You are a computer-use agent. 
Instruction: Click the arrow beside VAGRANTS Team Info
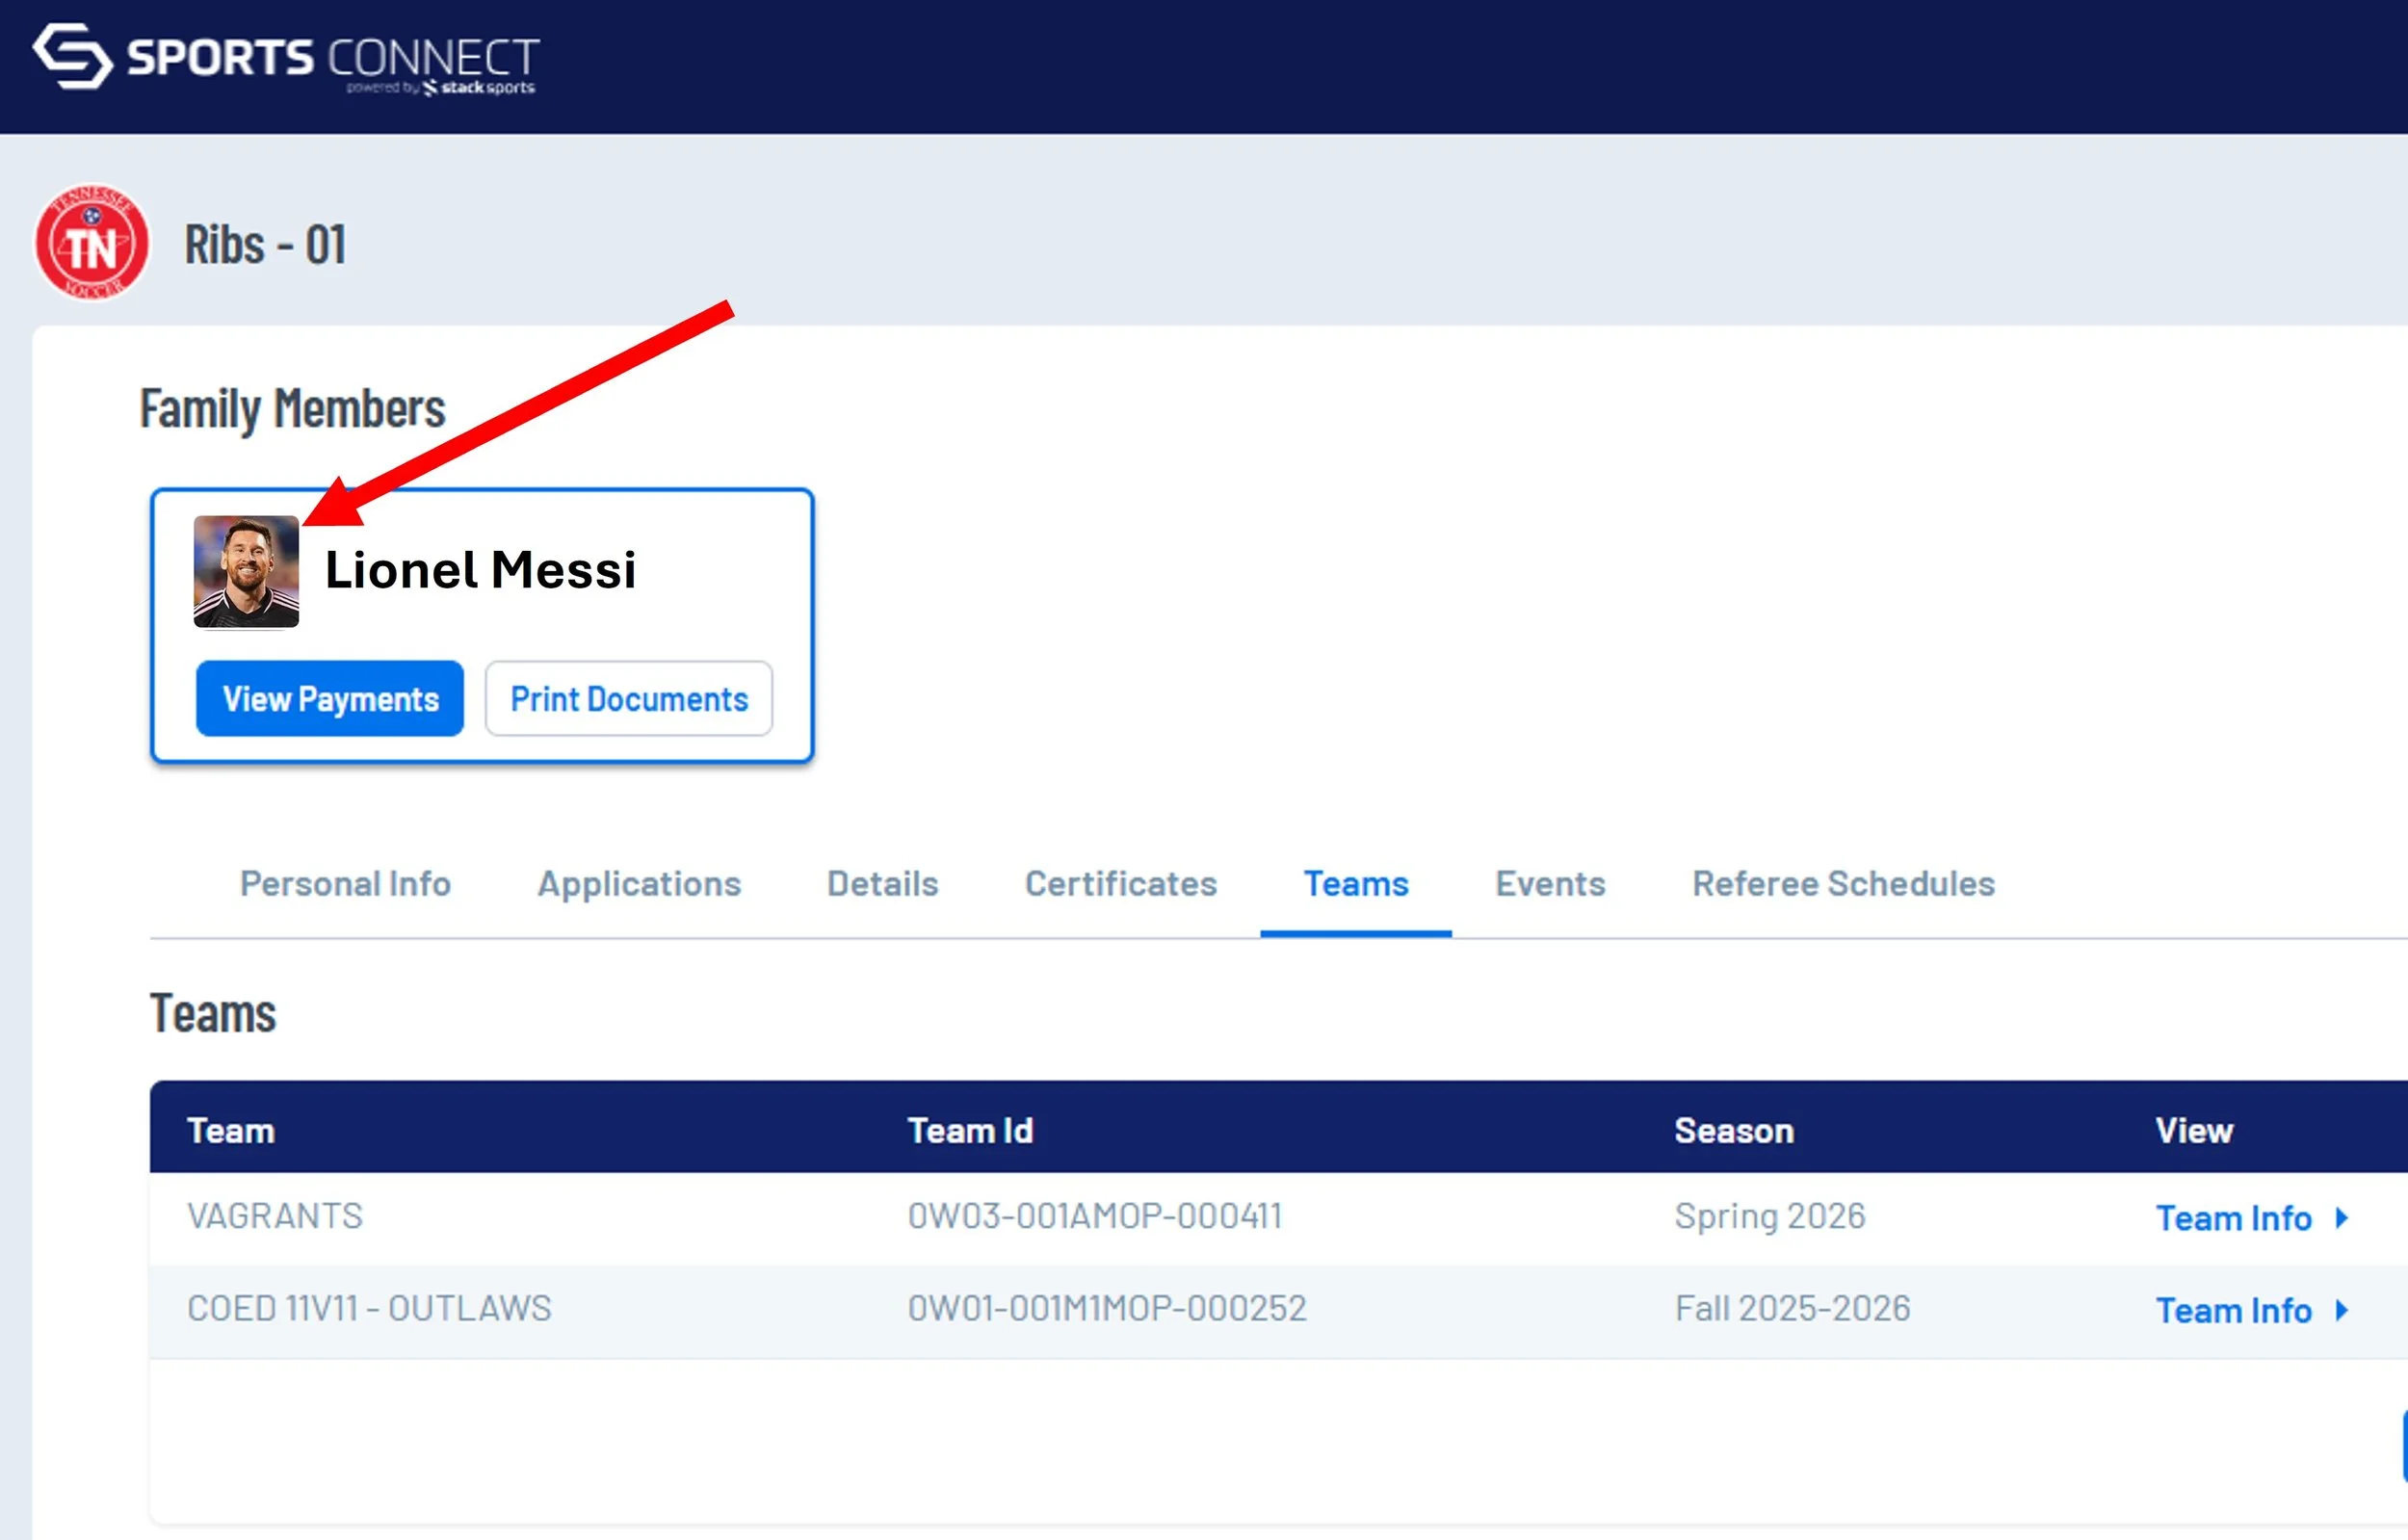click(x=2342, y=1218)
